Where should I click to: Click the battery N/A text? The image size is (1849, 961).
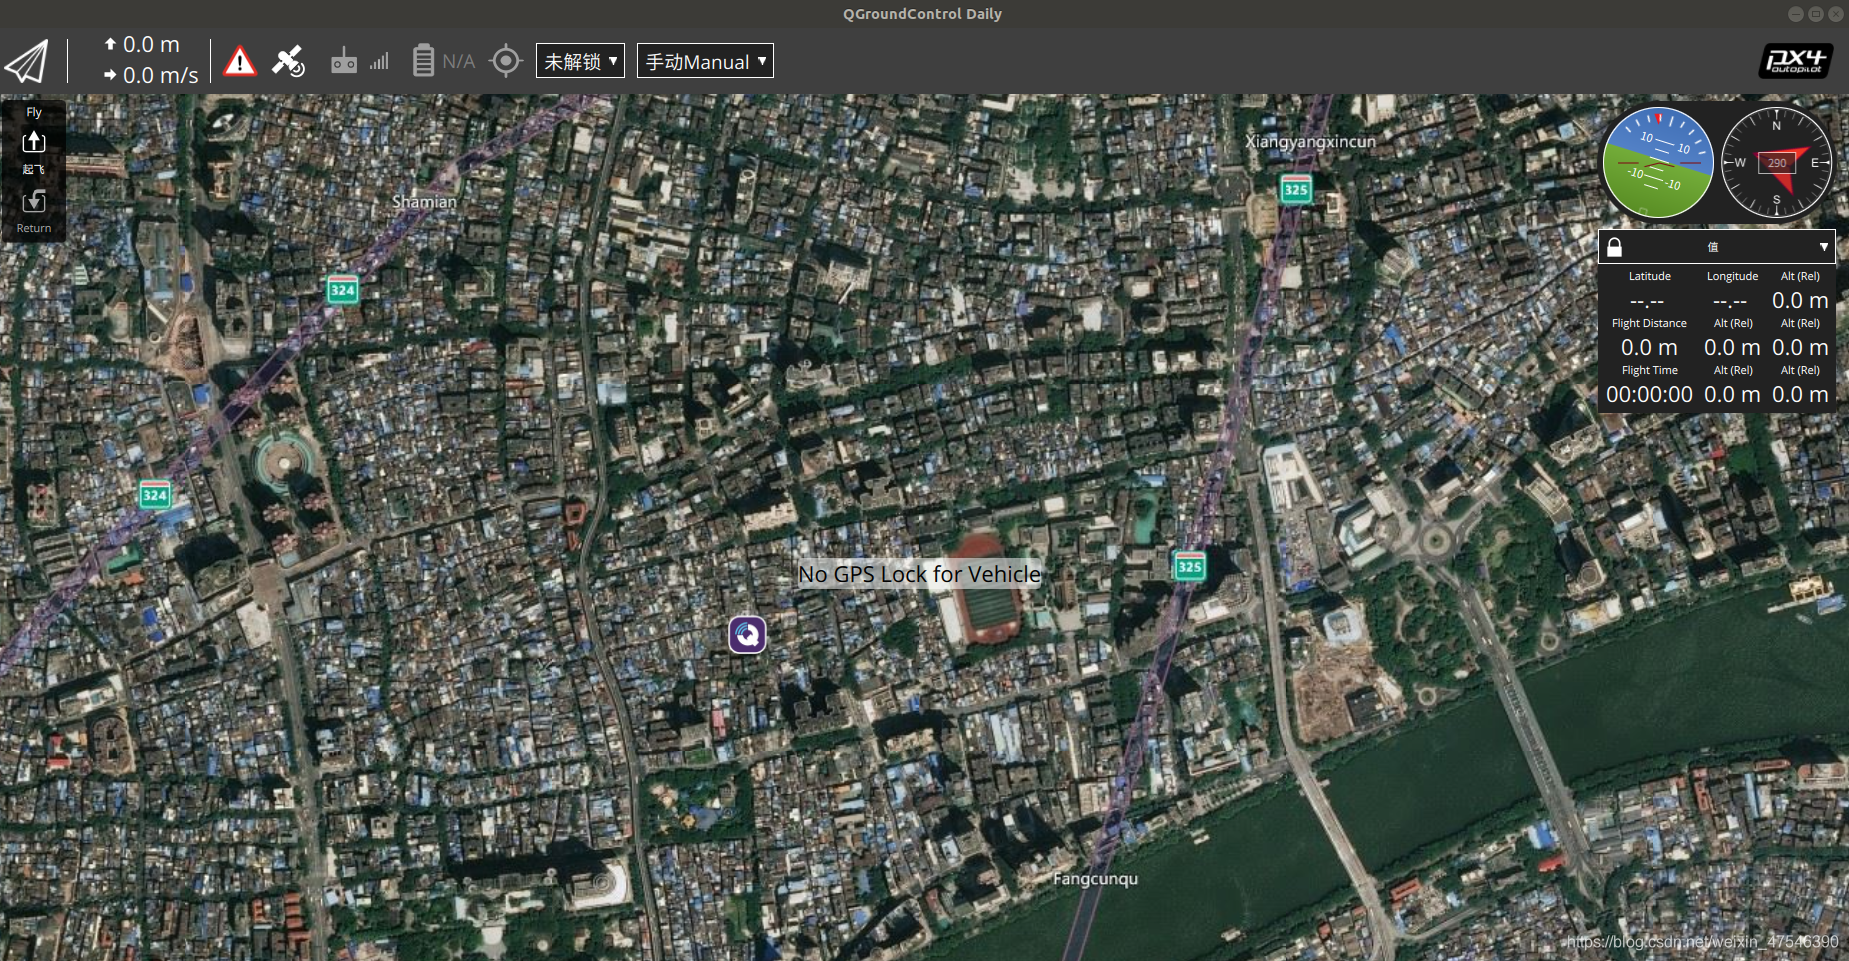tap(459, 62)
